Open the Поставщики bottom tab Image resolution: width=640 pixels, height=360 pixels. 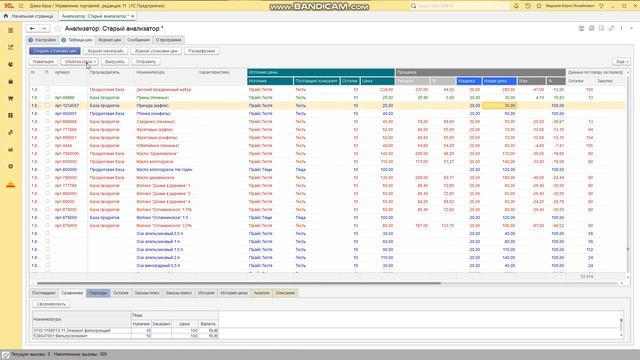[x=44, y=293]
